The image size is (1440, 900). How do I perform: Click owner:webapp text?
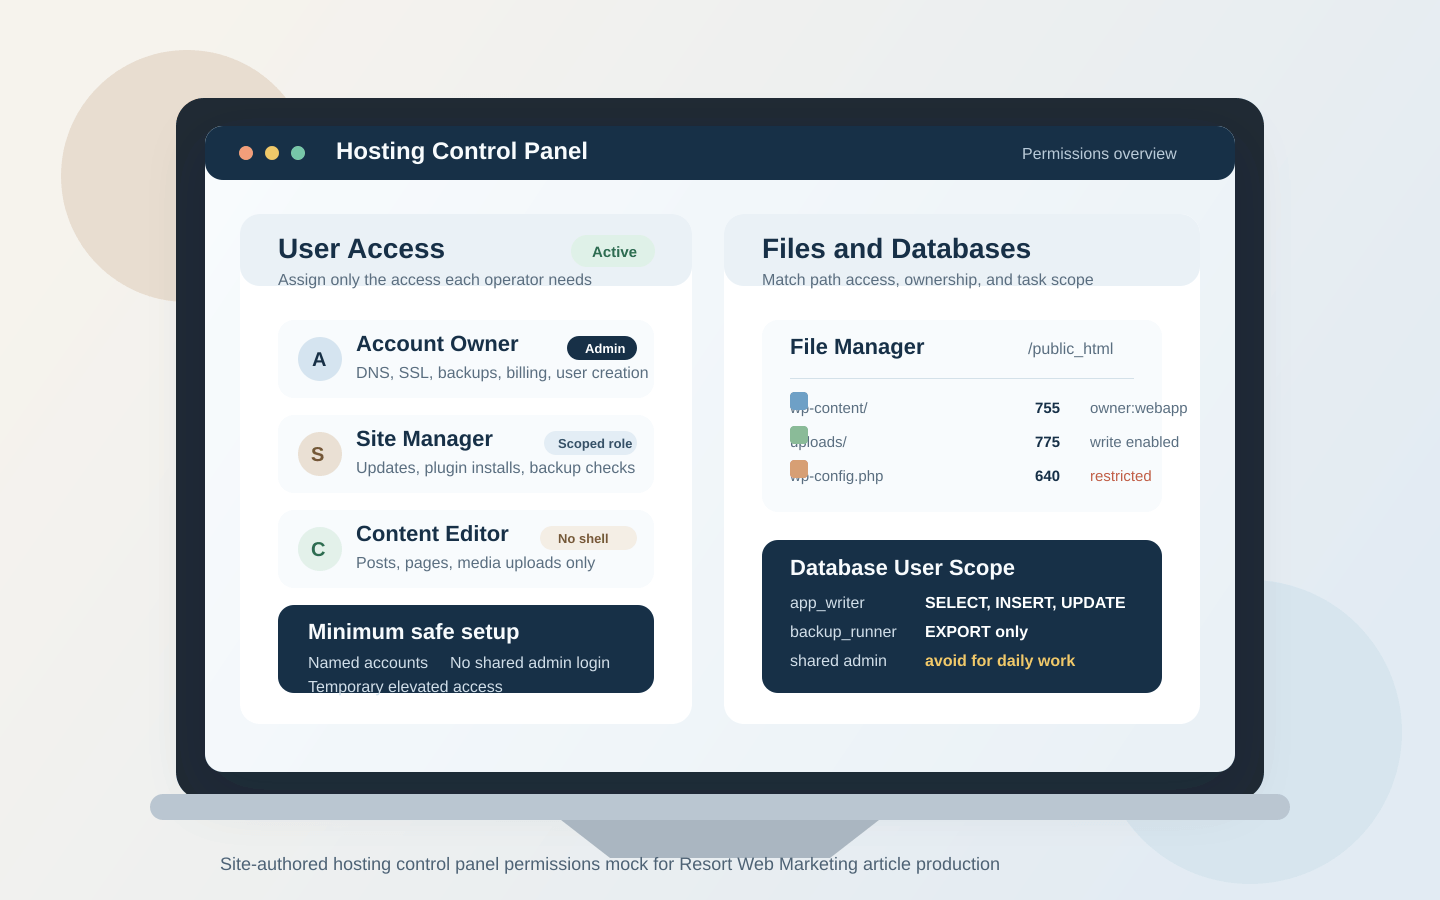[1139, 408]
